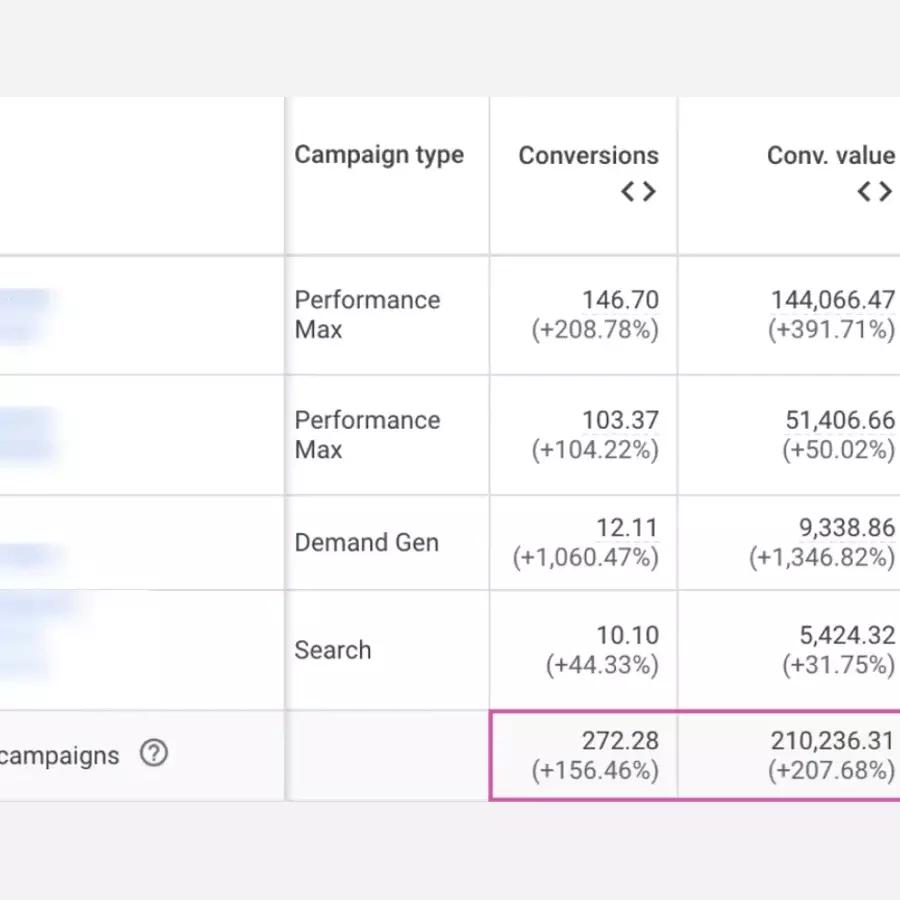
Task: Click the 9,338.86 conversion value cell
Action: [x=847, y=528]
